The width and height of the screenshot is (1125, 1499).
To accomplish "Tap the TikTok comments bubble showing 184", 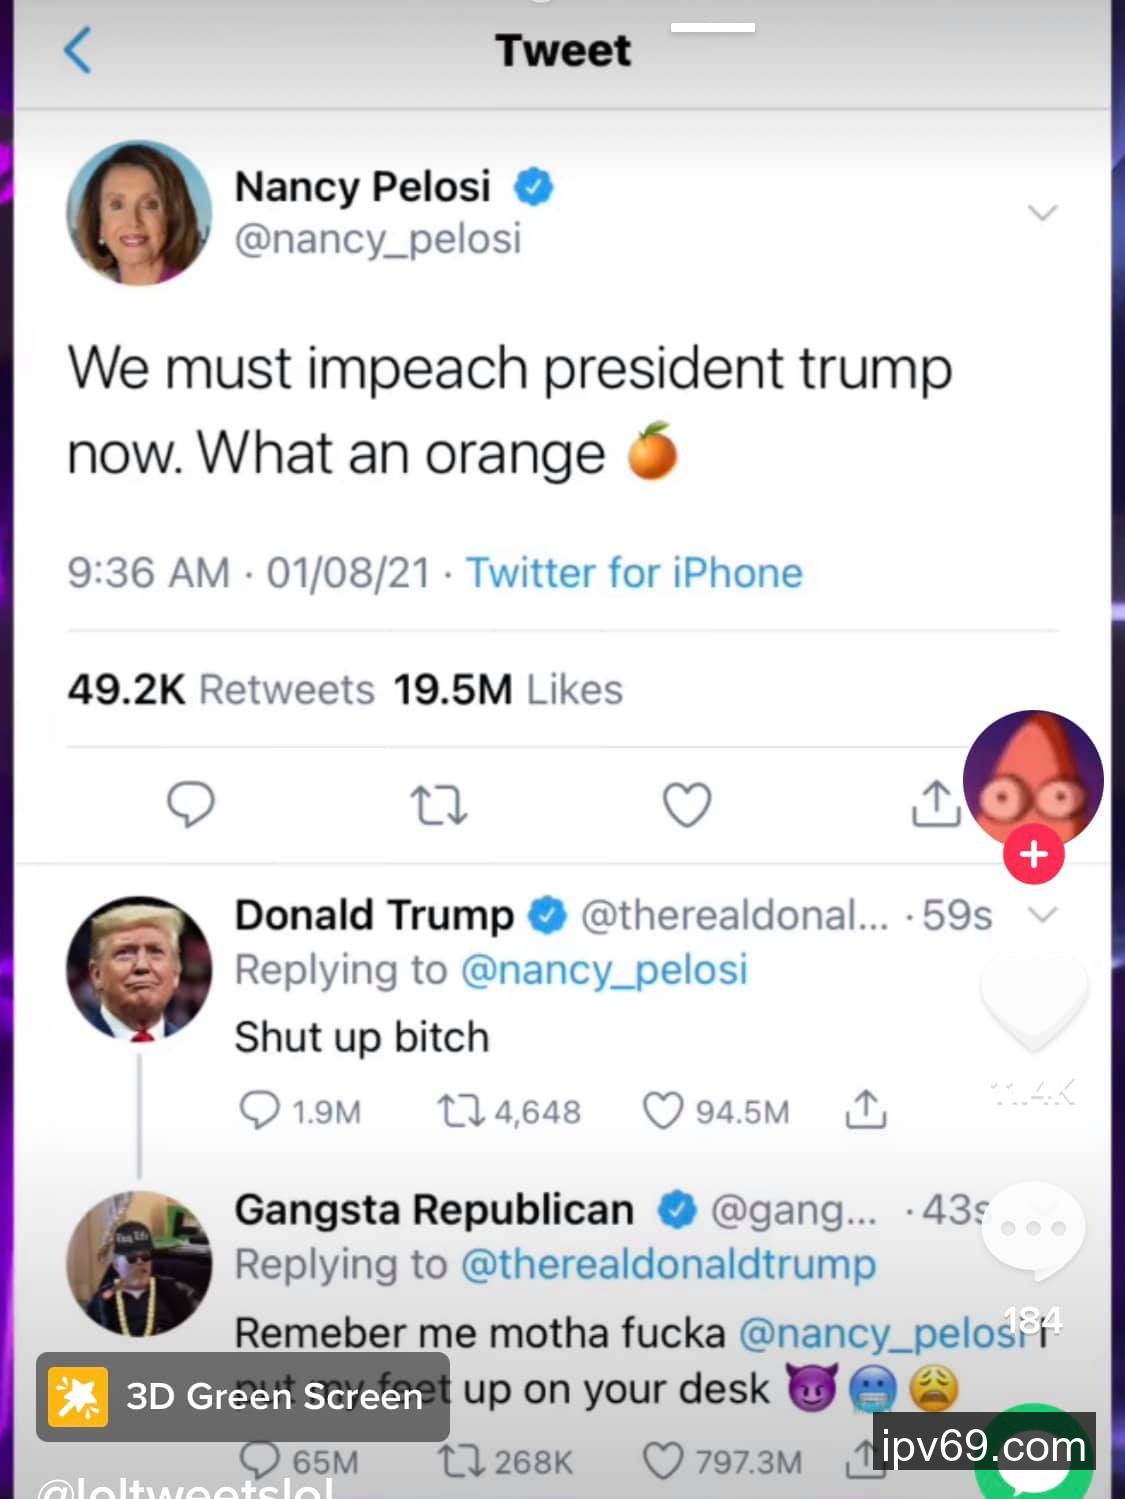I will point(1033,1232).
